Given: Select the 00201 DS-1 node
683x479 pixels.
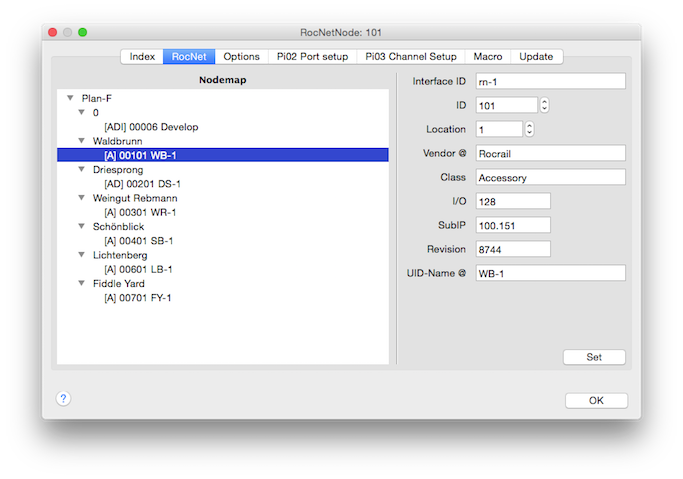Looking at the screenshot, I should (x=142, y=184).
